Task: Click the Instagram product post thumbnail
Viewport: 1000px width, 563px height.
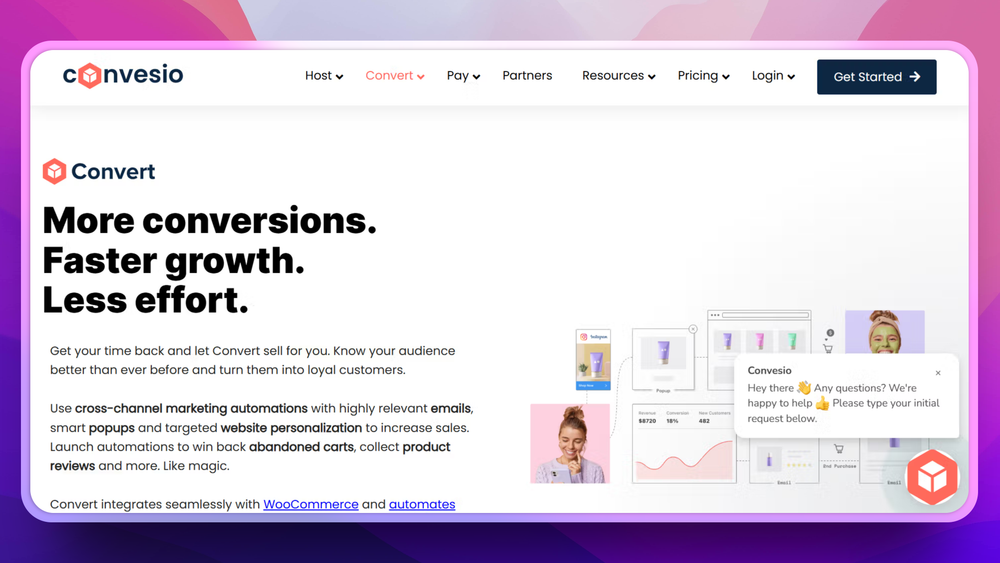Action: tap(593, 360)
